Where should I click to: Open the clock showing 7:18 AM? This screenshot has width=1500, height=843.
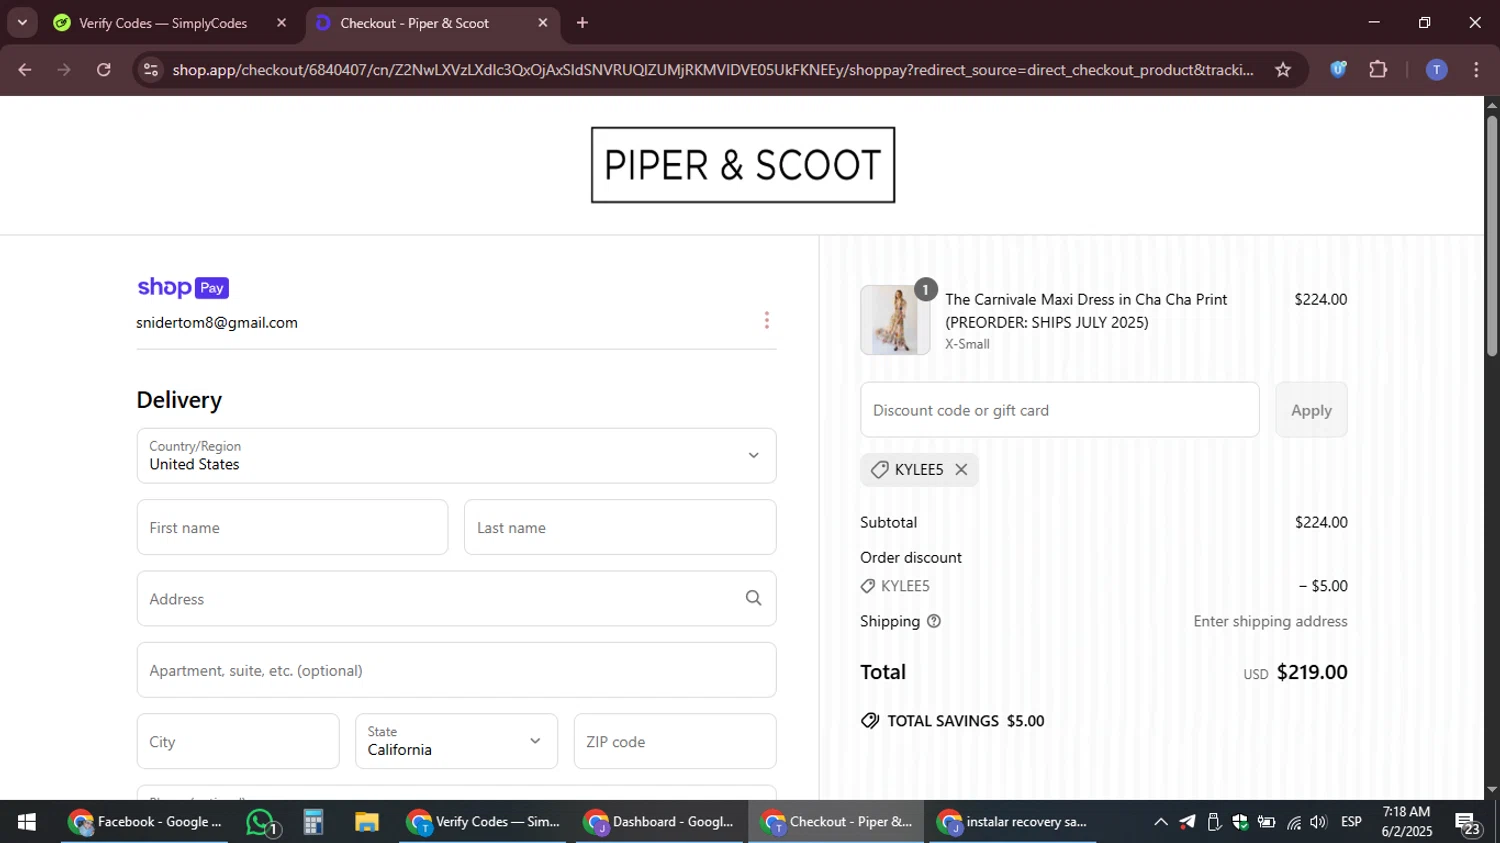pos(1406,822)
